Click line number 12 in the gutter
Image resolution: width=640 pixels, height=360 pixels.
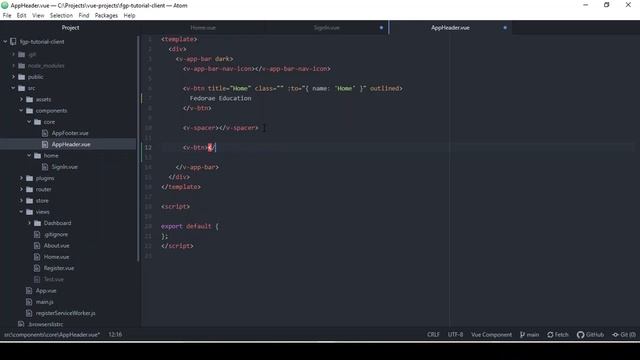coord(148,147)
